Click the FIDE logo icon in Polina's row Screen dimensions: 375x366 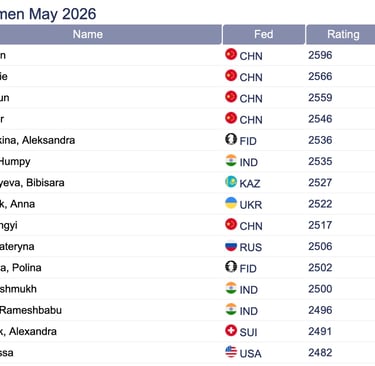(231, 267)
